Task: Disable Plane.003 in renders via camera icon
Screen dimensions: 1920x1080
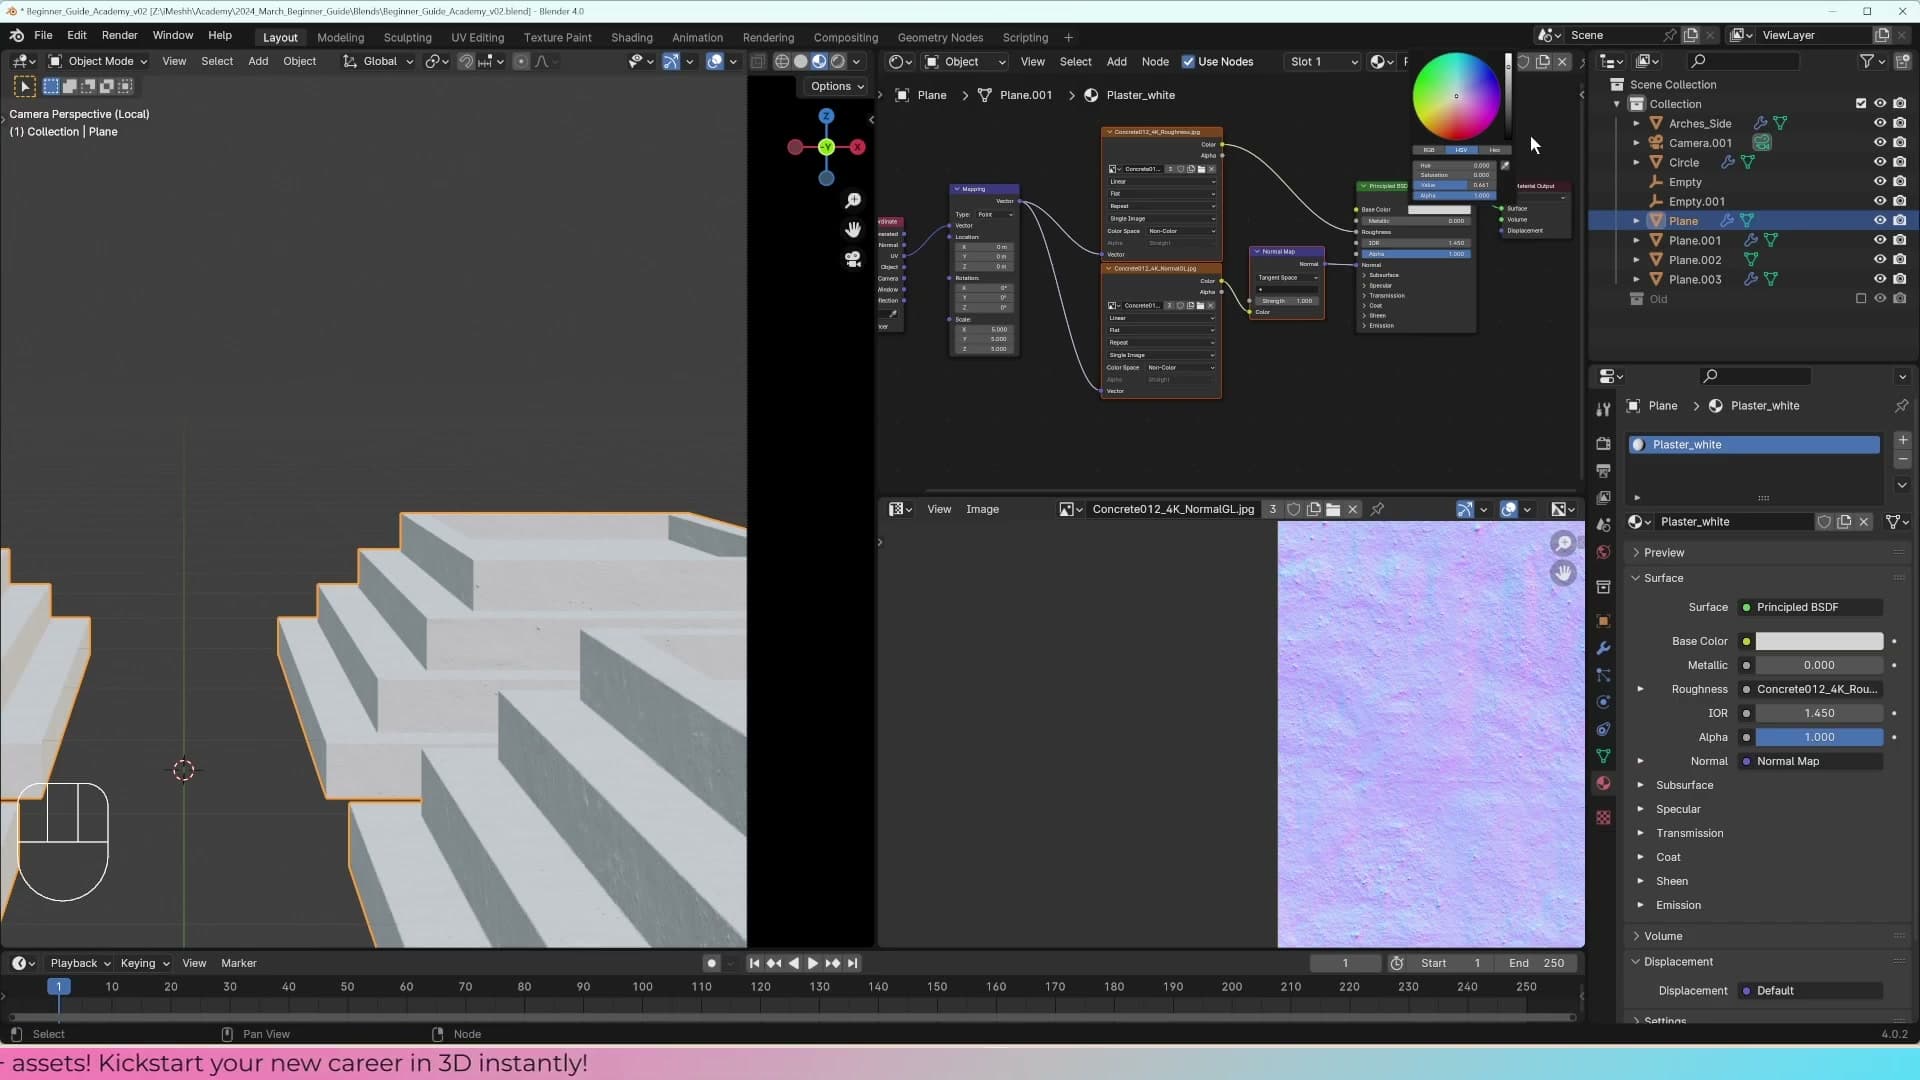Action: 1900,280
